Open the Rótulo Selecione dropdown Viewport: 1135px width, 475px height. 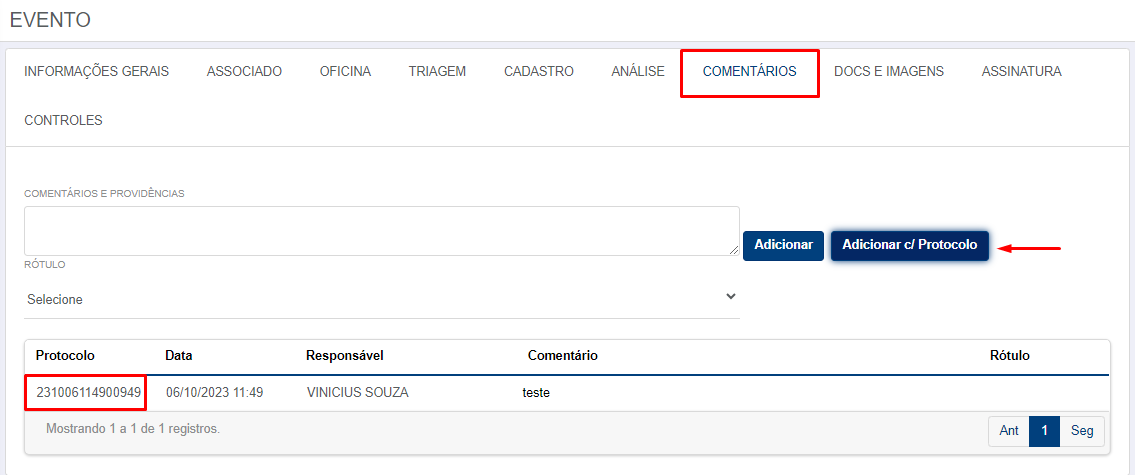click(381, 299)
